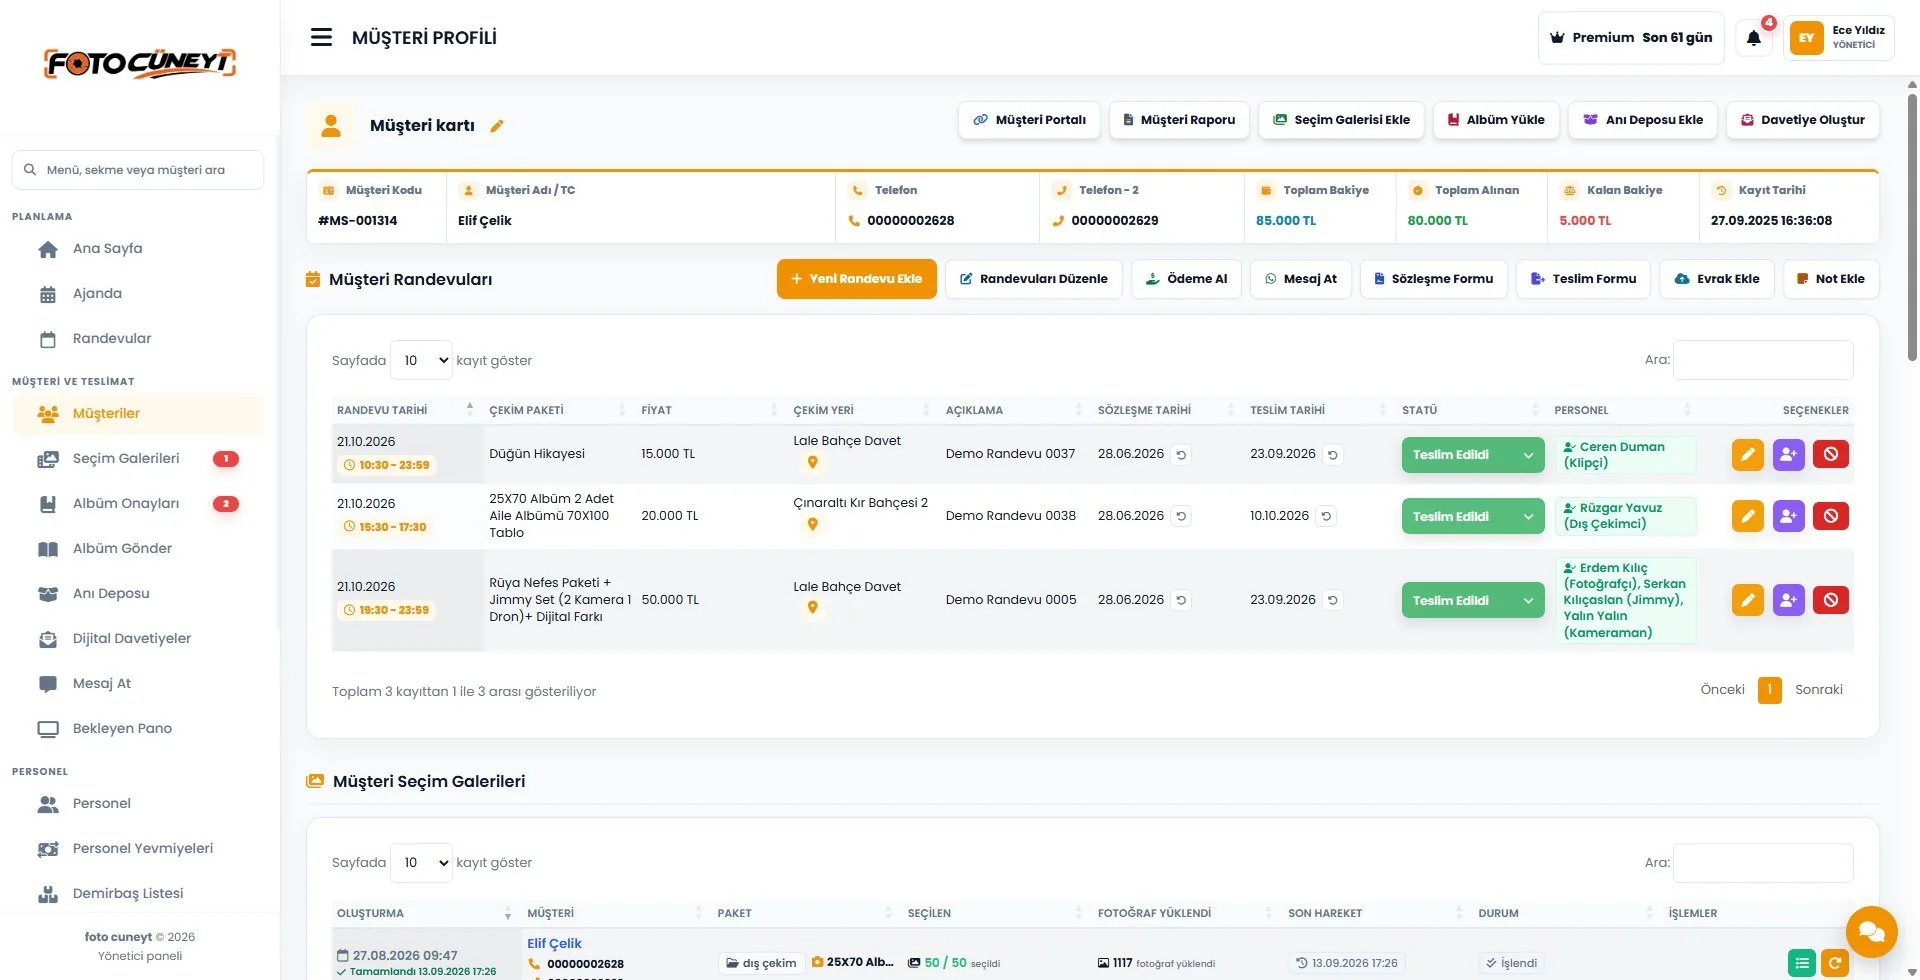
Task: Open Teslim Edildi status dropdown for Düğün Hikayesi
Action: coord(1473,454)
